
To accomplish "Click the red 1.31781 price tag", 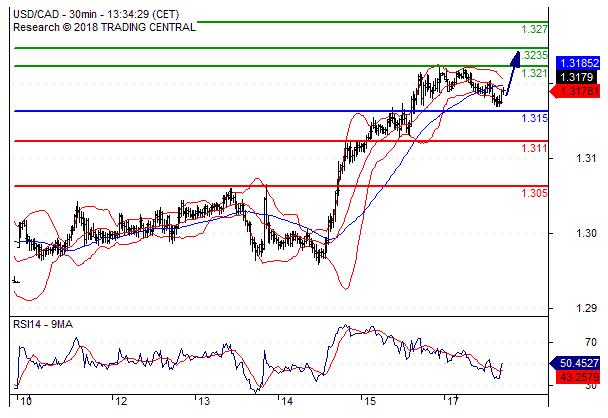I will 575,92.
